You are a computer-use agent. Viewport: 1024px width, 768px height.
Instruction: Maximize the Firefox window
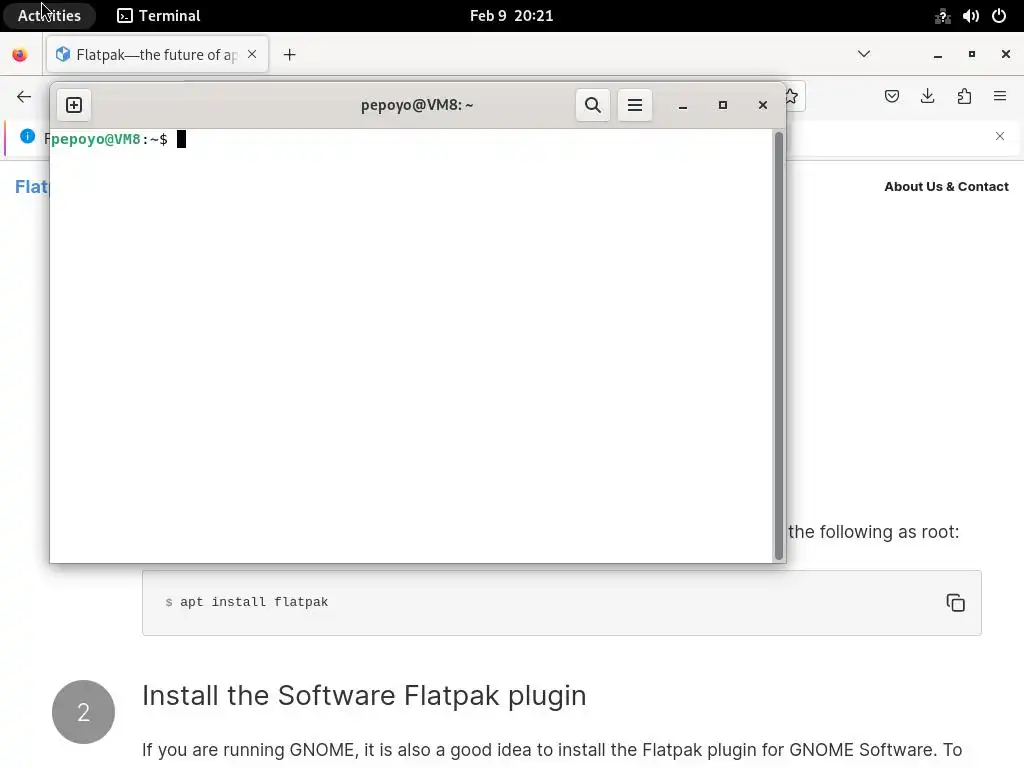pos(972,55)
